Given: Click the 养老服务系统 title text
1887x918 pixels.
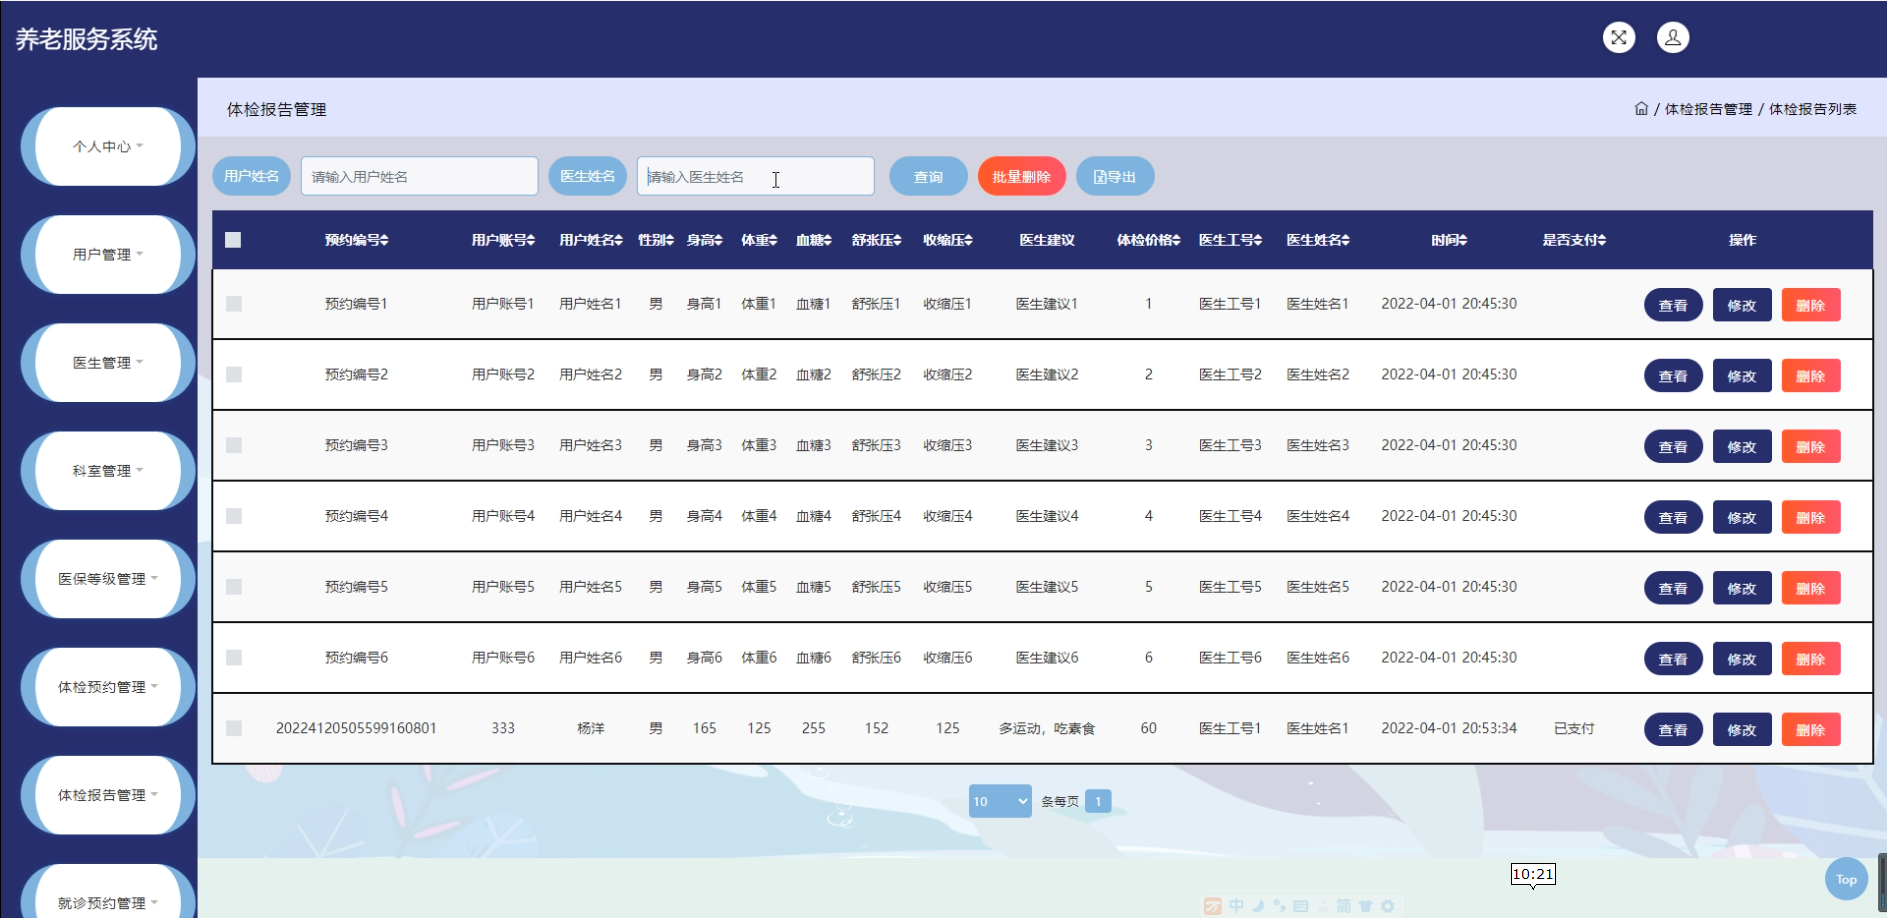Looking at the screenshot, I should (87, 39).
